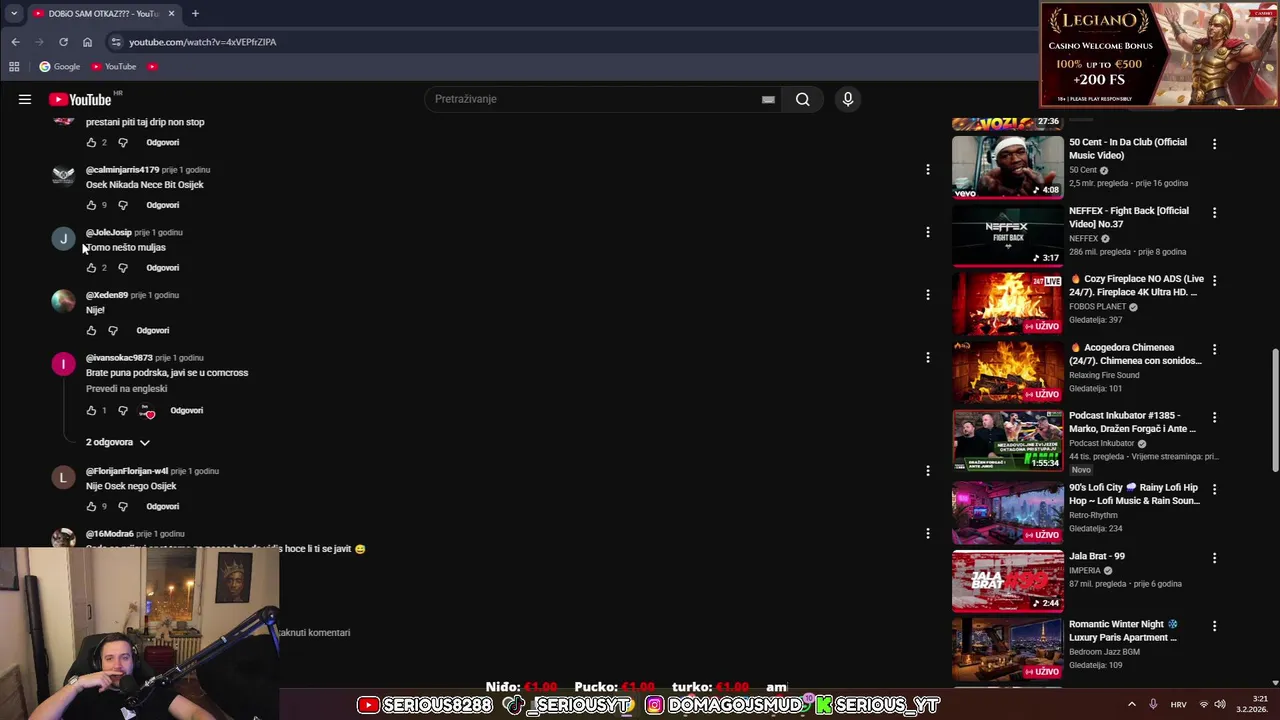Show hidden system tray icons arrow
Image resolution: width=1280 pixels, height=720 pixels.
(x=1132, y=704)
